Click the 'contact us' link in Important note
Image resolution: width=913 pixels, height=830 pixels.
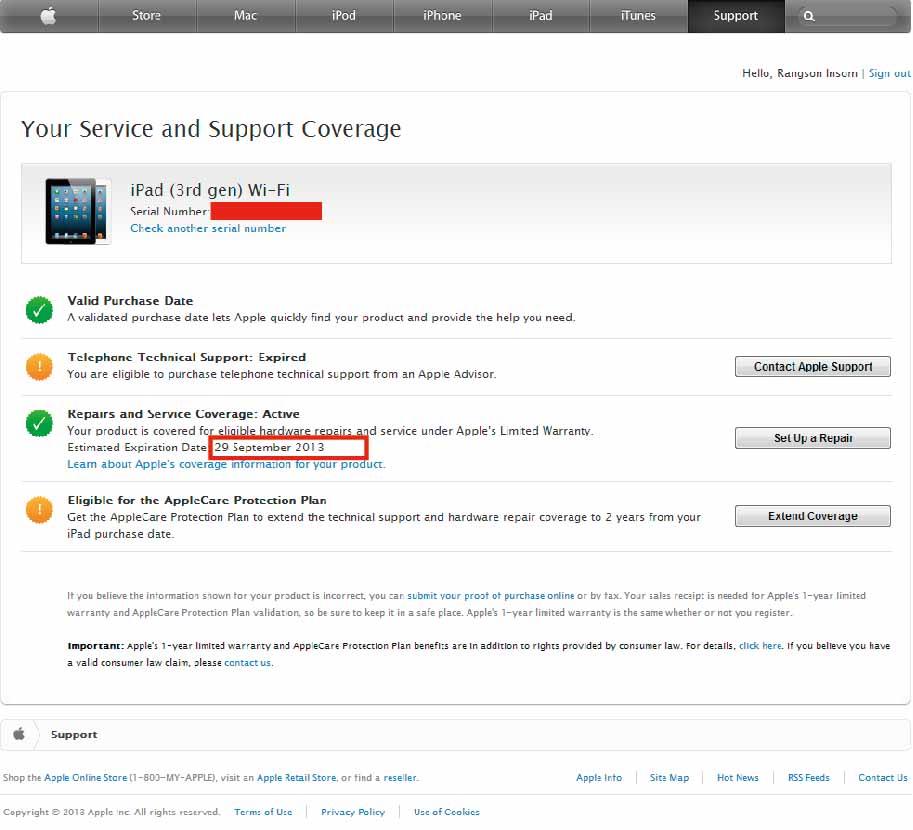point(247,663)
